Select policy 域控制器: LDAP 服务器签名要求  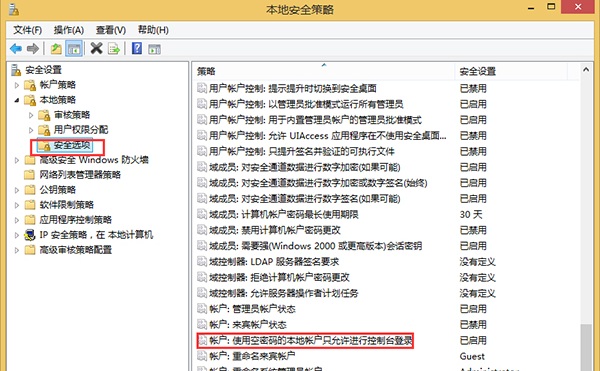pyautogui.click(x=274, y=262)
